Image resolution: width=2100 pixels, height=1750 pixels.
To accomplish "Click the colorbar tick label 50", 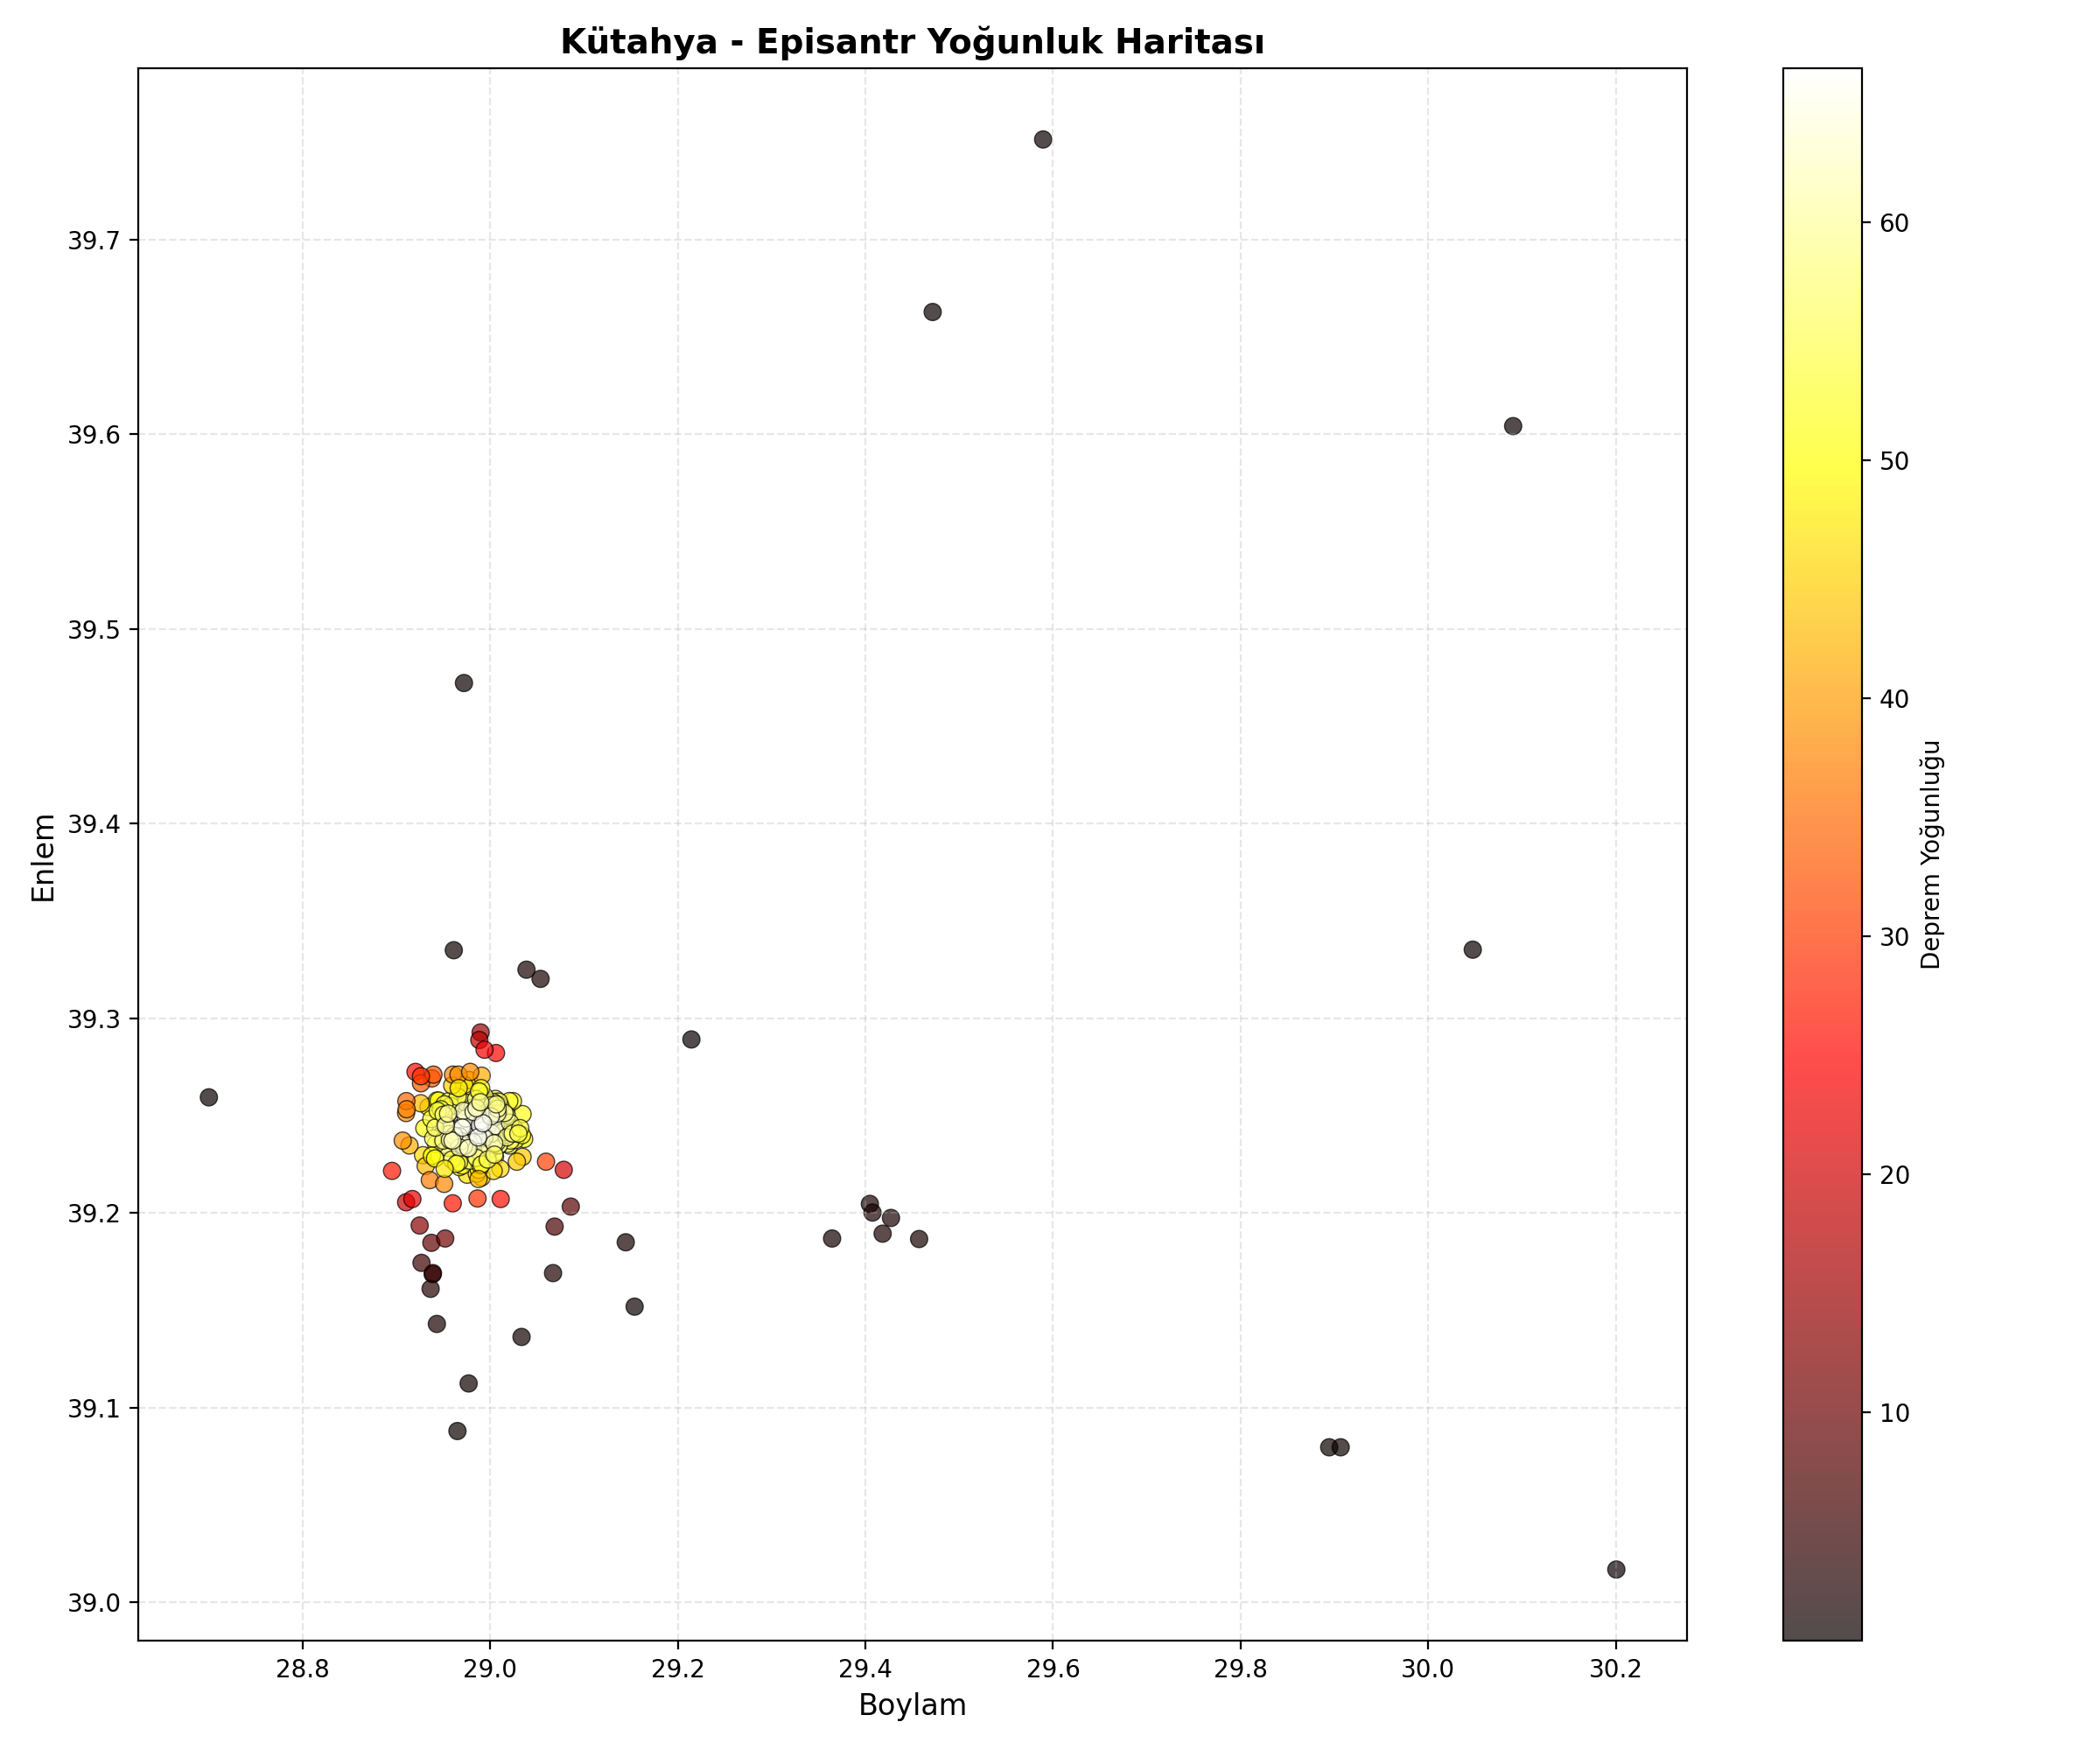I will pos(1895,461).
